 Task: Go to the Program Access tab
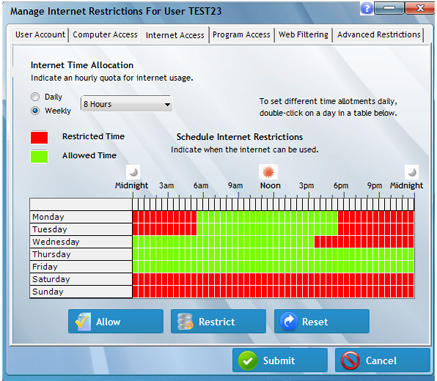(x=241, y=35)
